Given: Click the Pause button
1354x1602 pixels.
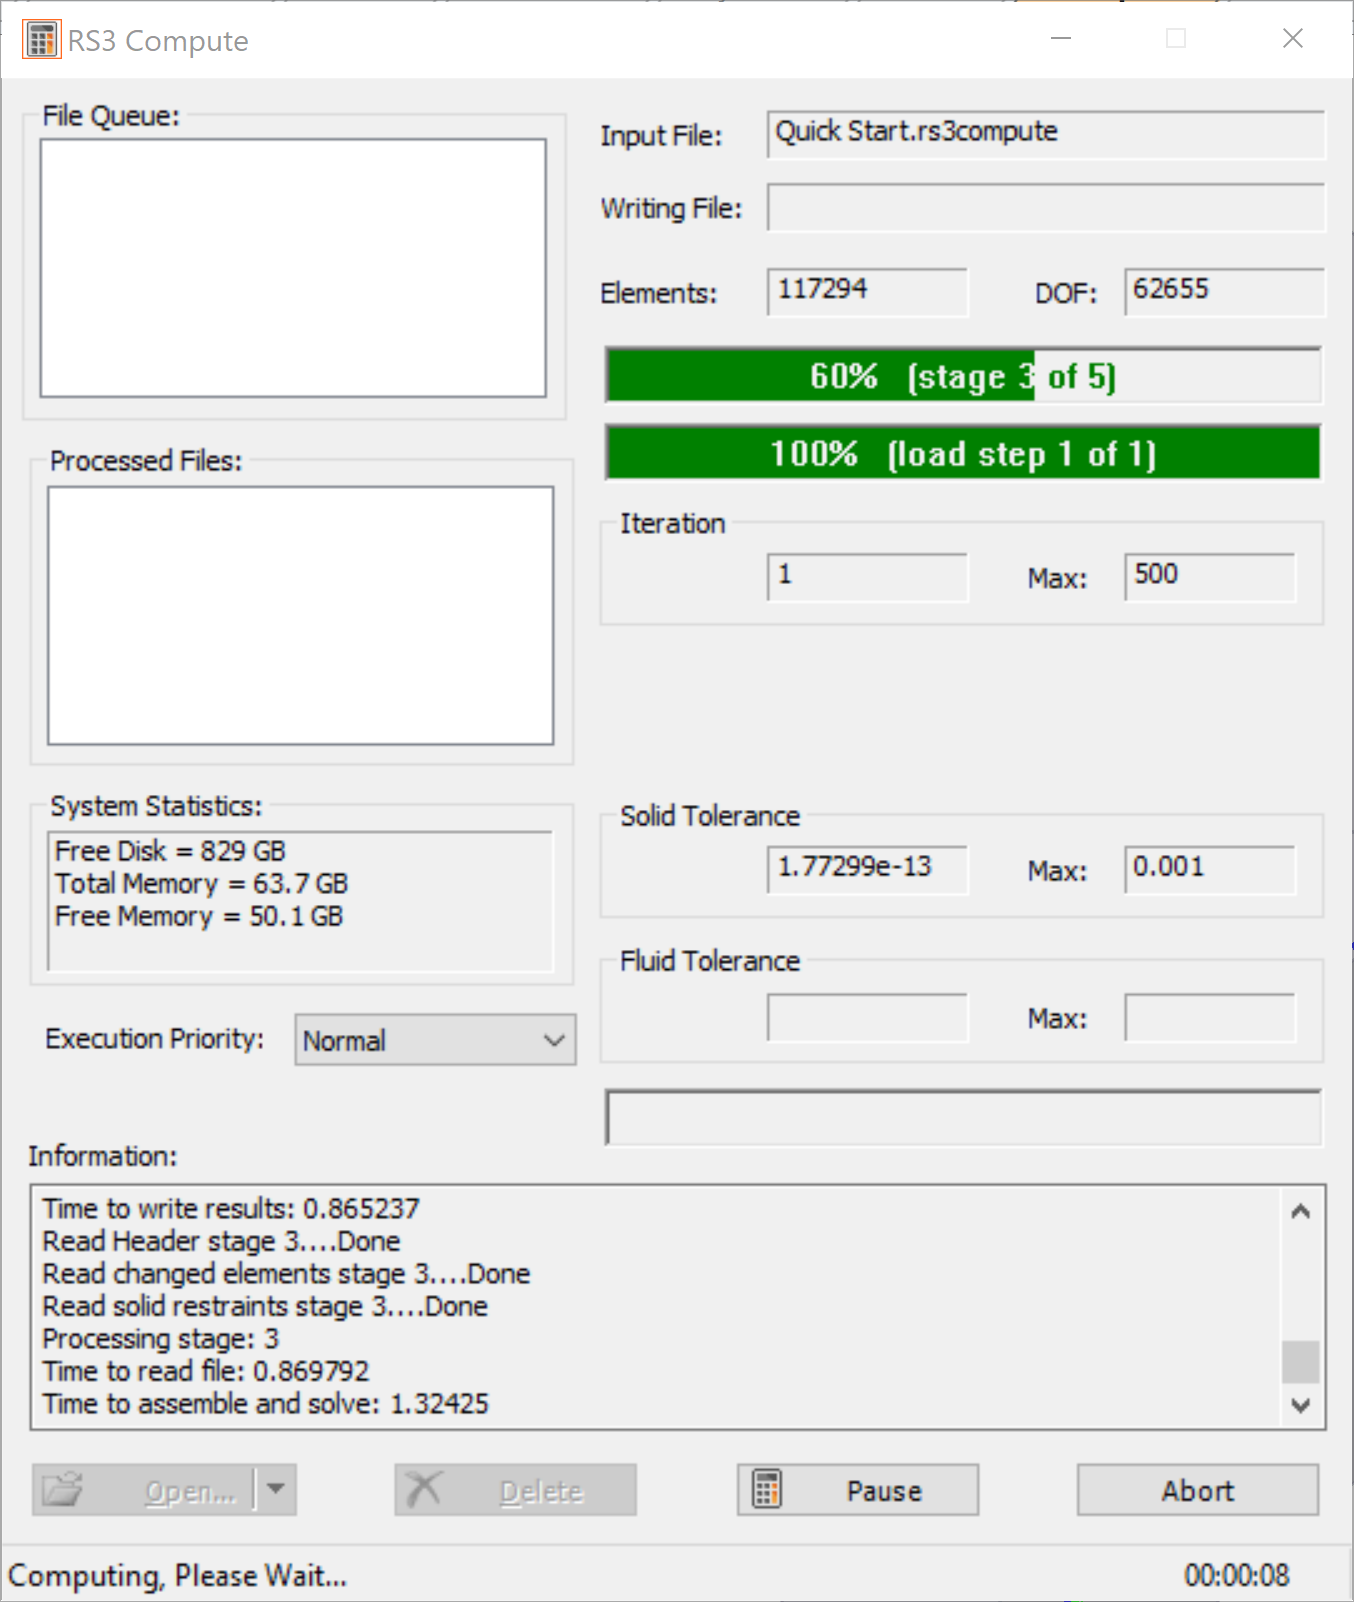Looking at the screenshot, I should 857,1490.
